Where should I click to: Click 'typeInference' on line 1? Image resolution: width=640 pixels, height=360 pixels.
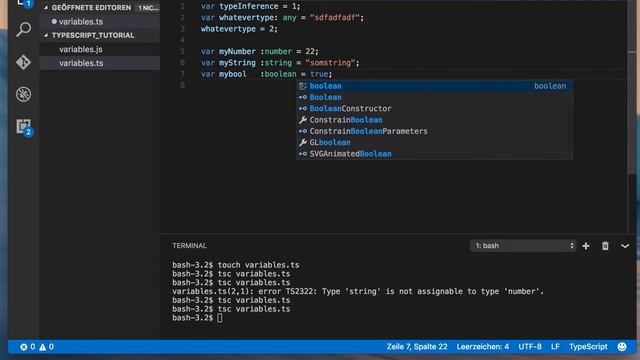tap(249, 7)
